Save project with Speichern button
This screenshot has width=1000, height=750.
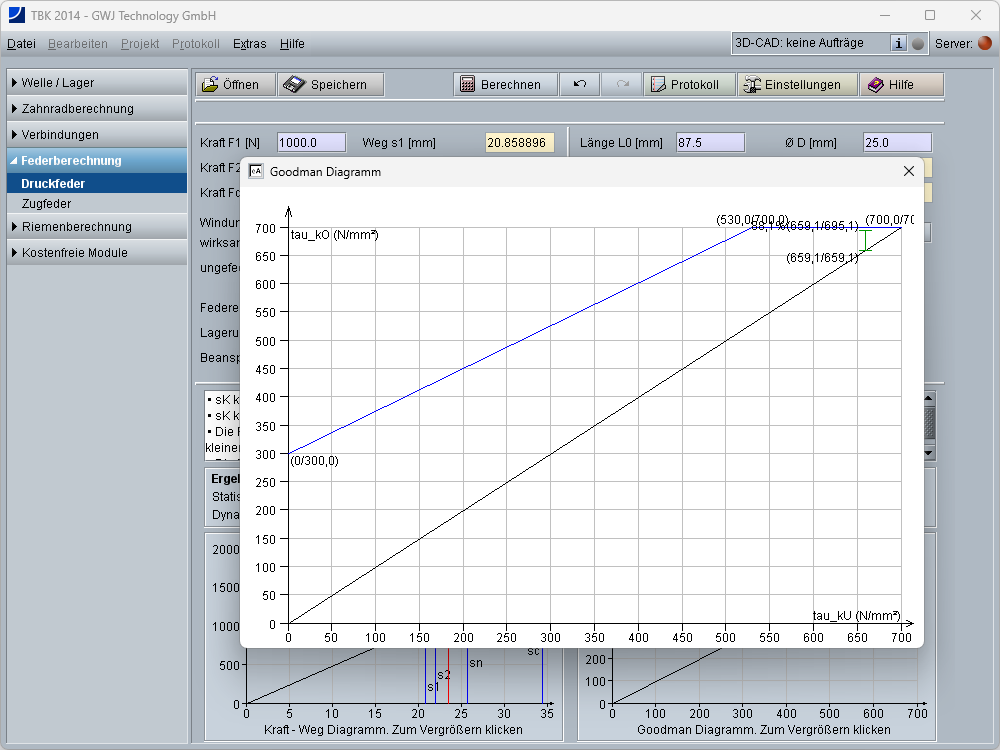tap(329, 85)
